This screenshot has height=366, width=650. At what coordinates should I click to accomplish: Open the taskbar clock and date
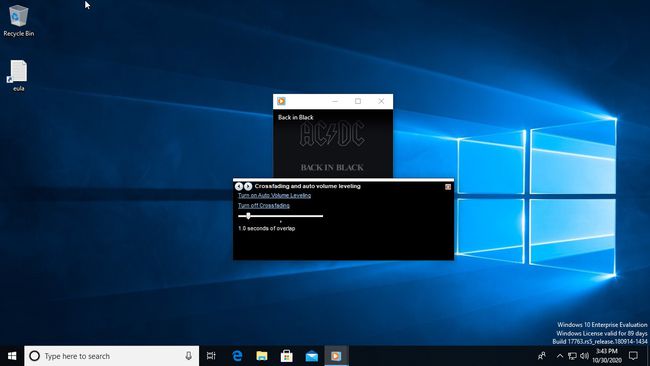pos(607,356)
